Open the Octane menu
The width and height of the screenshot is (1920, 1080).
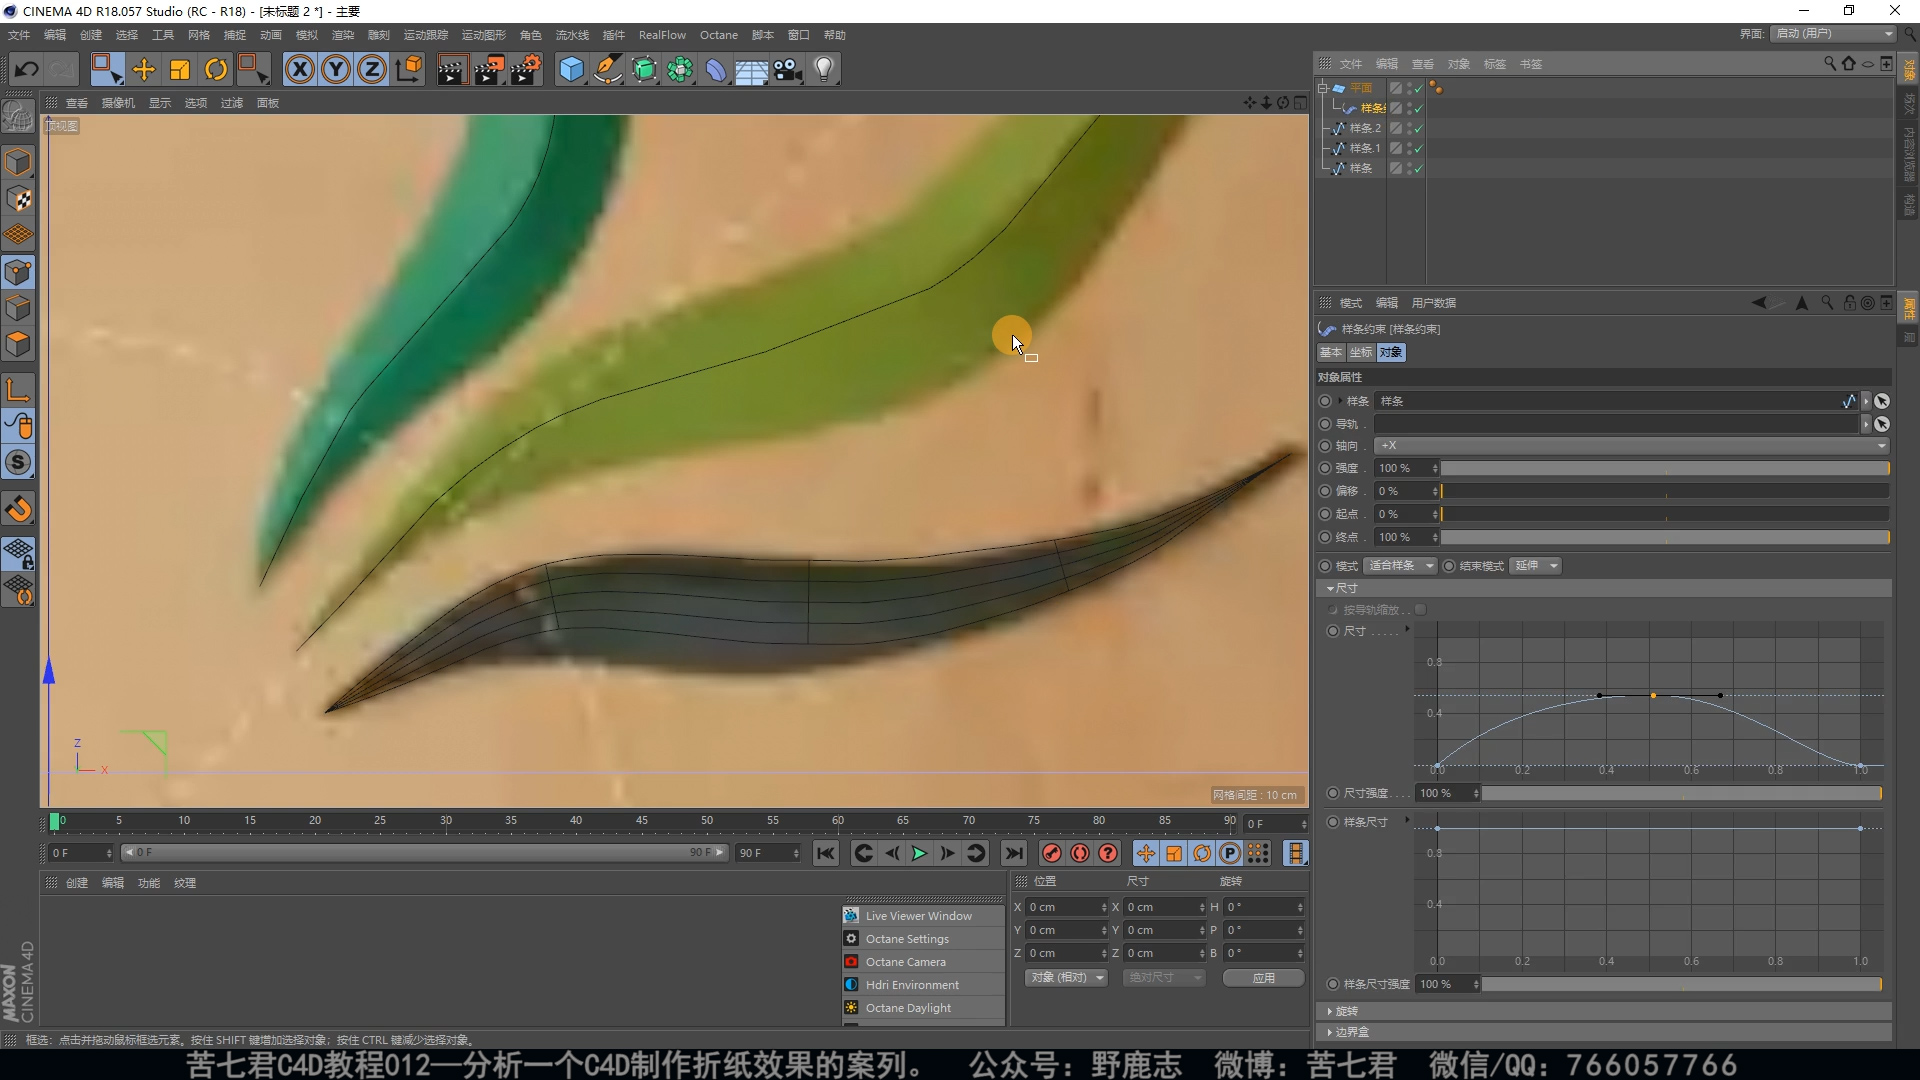point(718,35)
